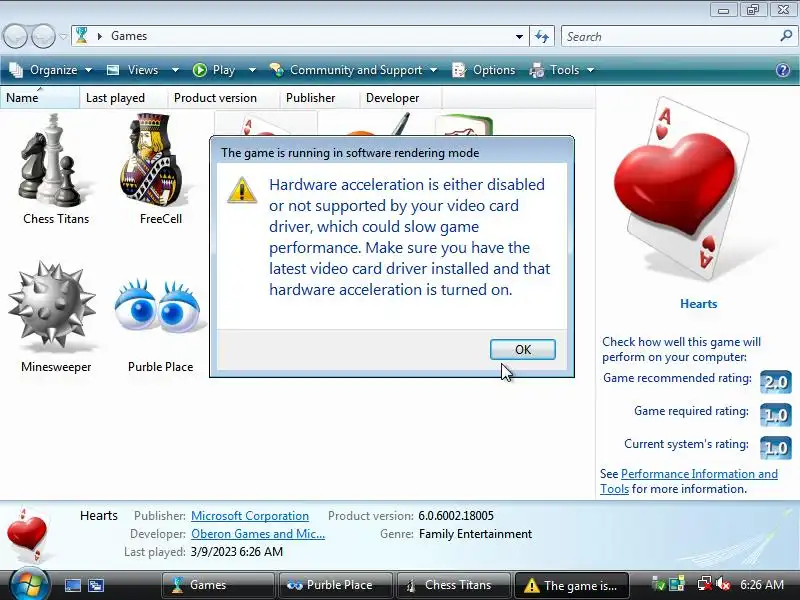Sort by the Last played column
This screenshot has height=600, width=800.
[x=123, y=98]
